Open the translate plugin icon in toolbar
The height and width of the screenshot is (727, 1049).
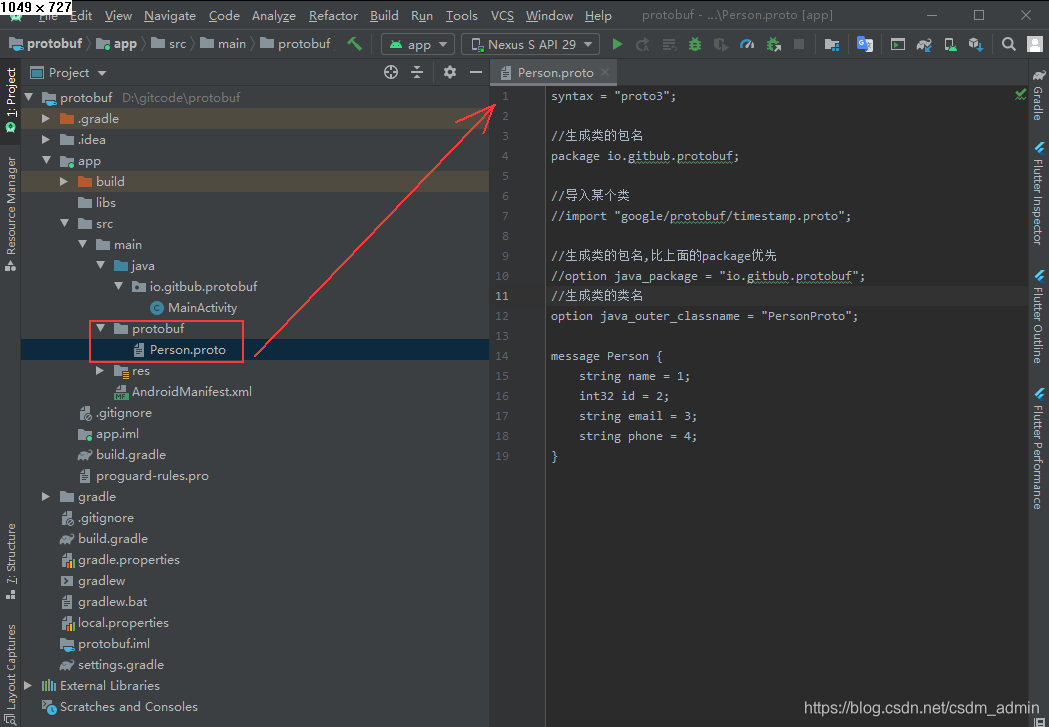[x=865, y=44]
